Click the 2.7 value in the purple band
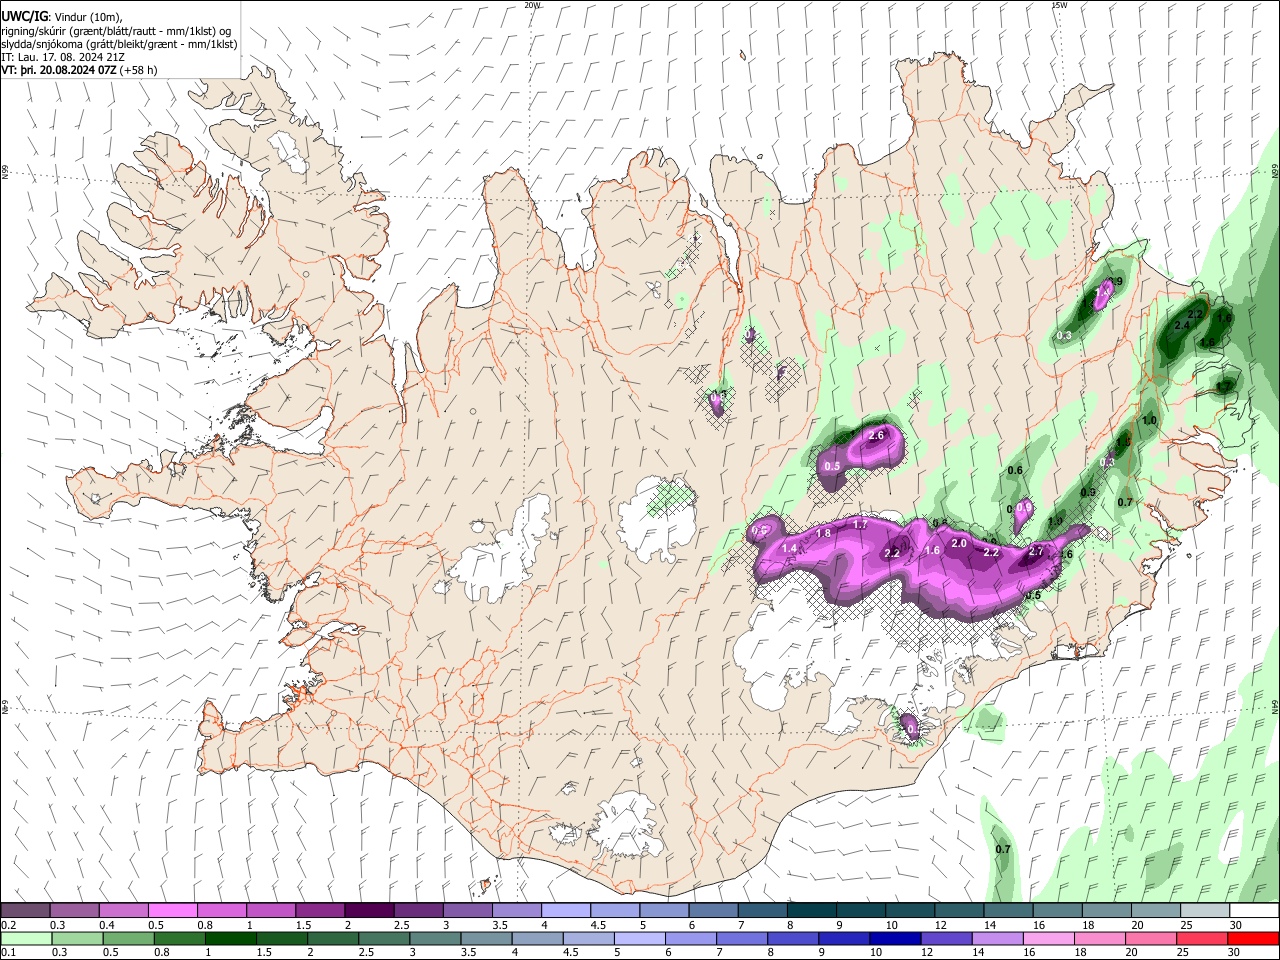Screen dimensions: 1280x960 click(1036, 551)
